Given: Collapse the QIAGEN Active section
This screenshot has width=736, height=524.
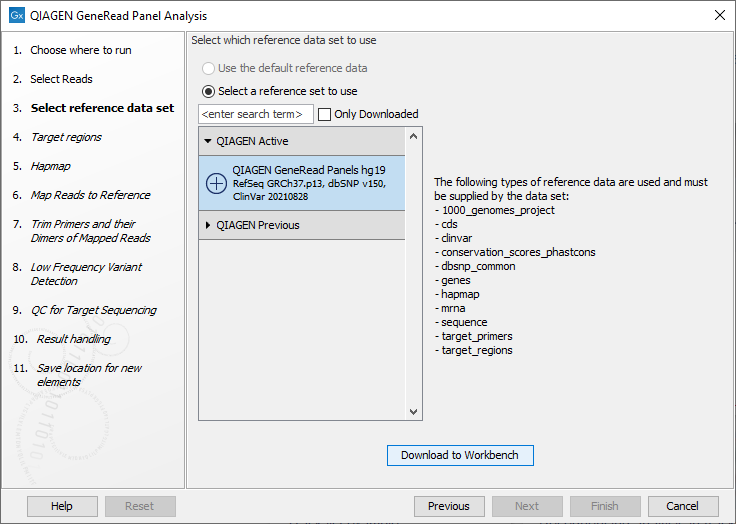Looking at the screenshot, I should coord(208,141).
